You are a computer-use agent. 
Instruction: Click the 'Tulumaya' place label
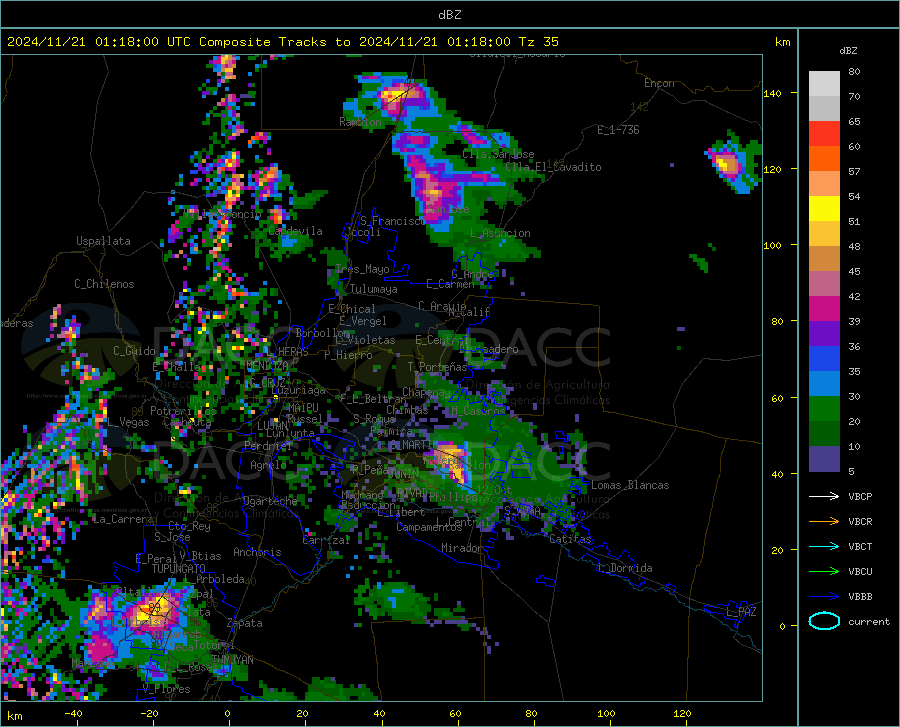(373, 289)
